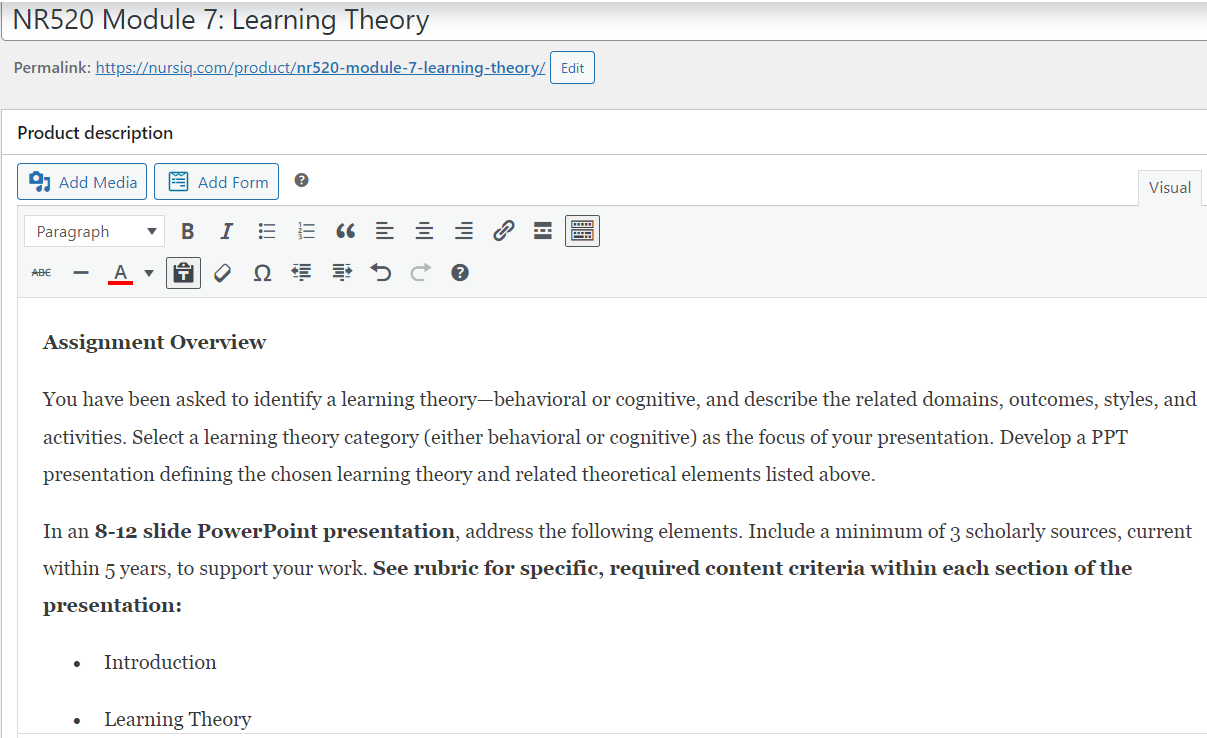Toggle bold formatting
The height and width of the screenshot is (738, 1207).
click(x=187, y=230)
